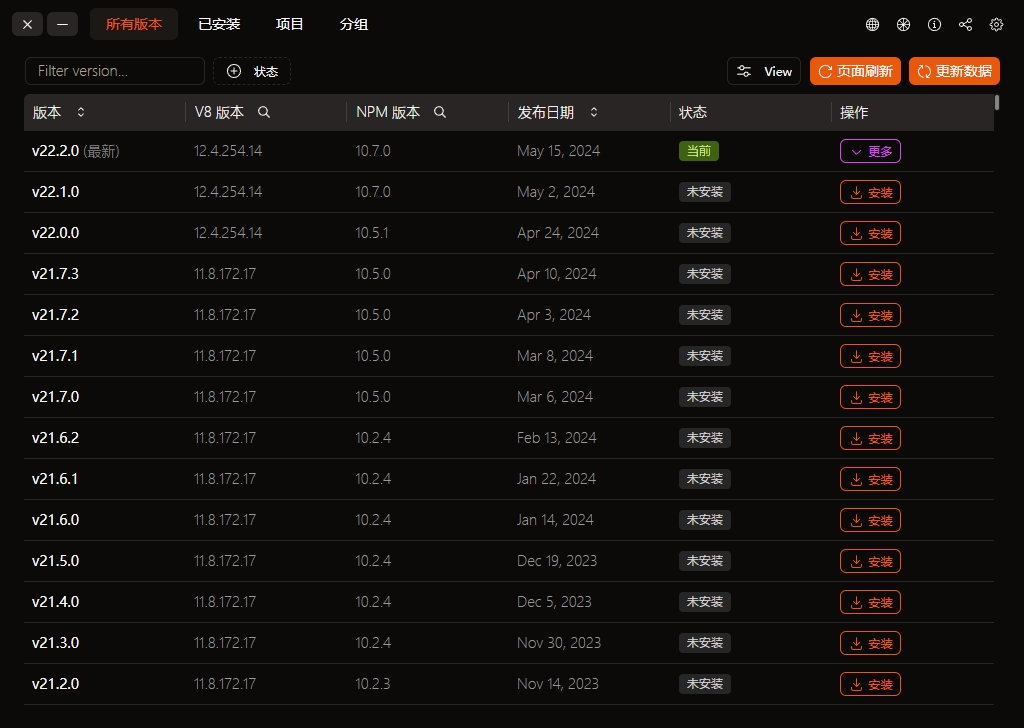Screen dimensions: 1024x728
Task: Click the 页面刷新 button
Action: (855, 71)
